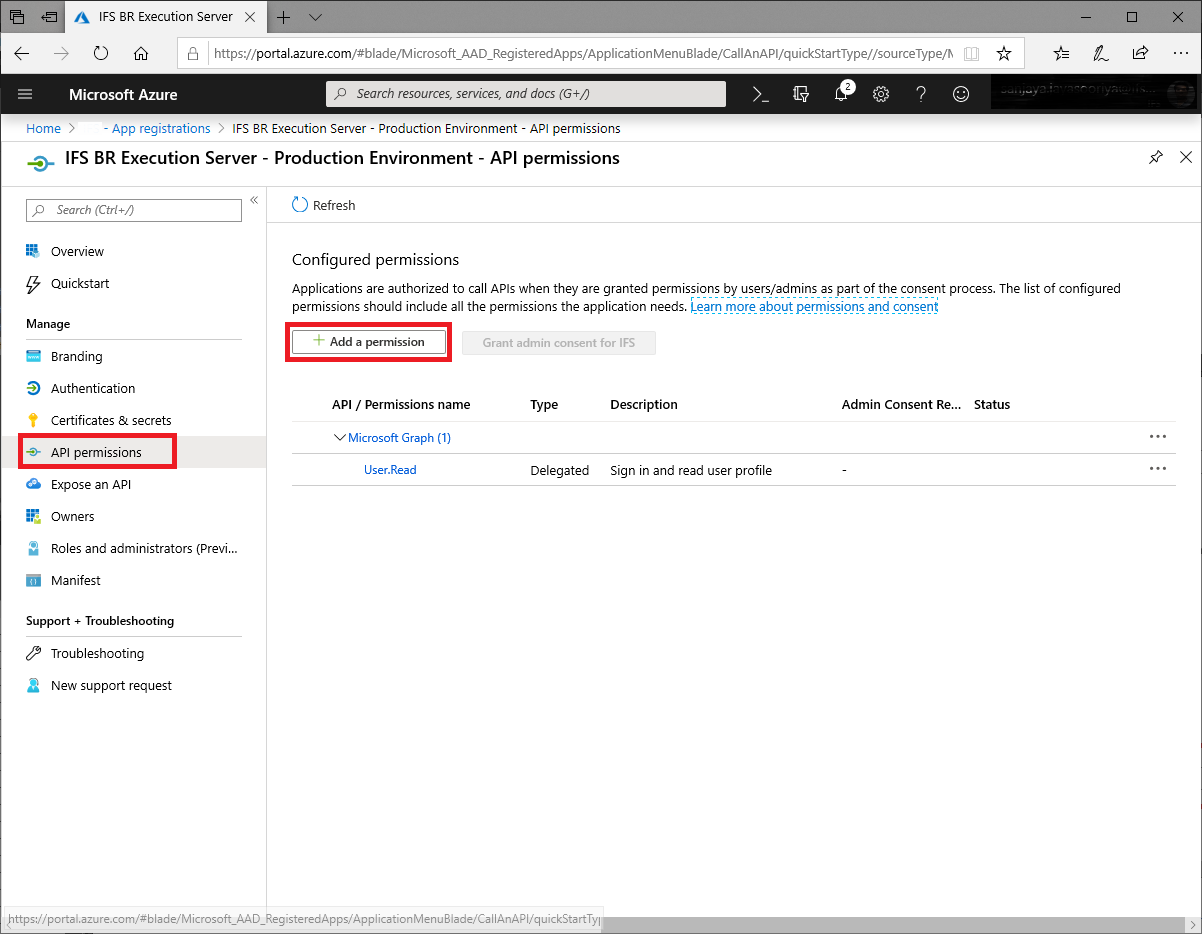Click the help question mark icon
This screenshot has height=934, width=1202.
click(x=921, y=94)
